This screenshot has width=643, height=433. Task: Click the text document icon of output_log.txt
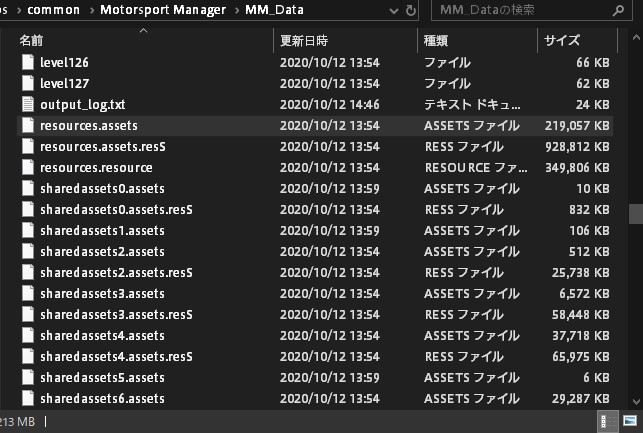point(28,104)
